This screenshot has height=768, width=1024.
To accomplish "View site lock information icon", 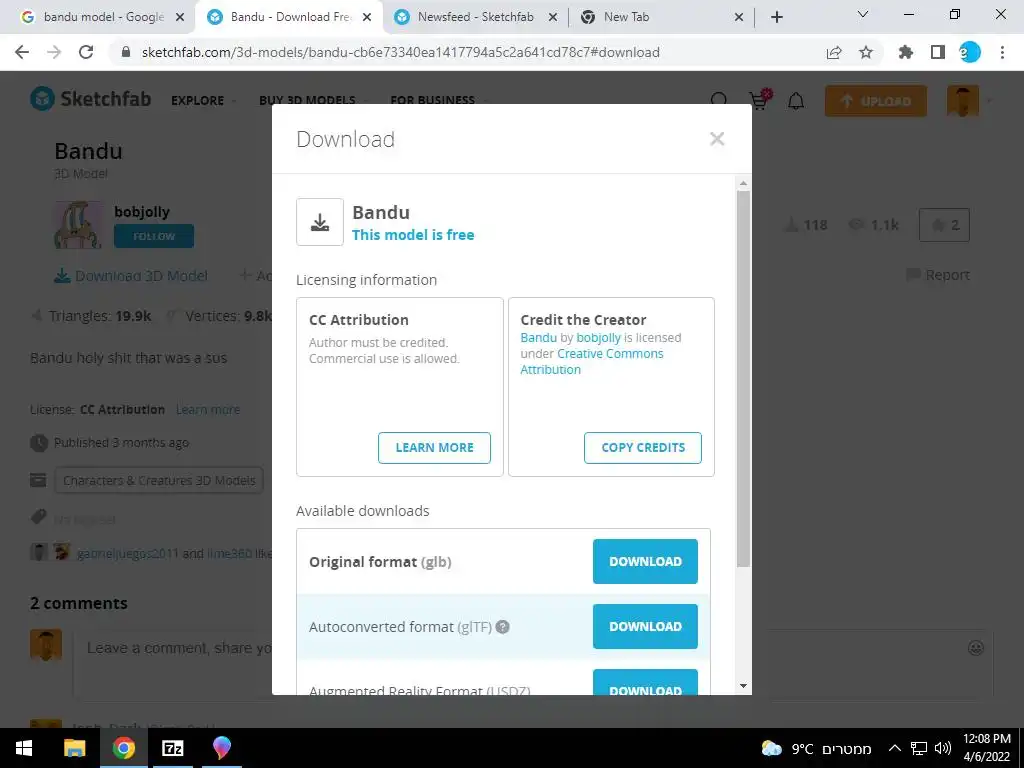I will click(126, 52).
